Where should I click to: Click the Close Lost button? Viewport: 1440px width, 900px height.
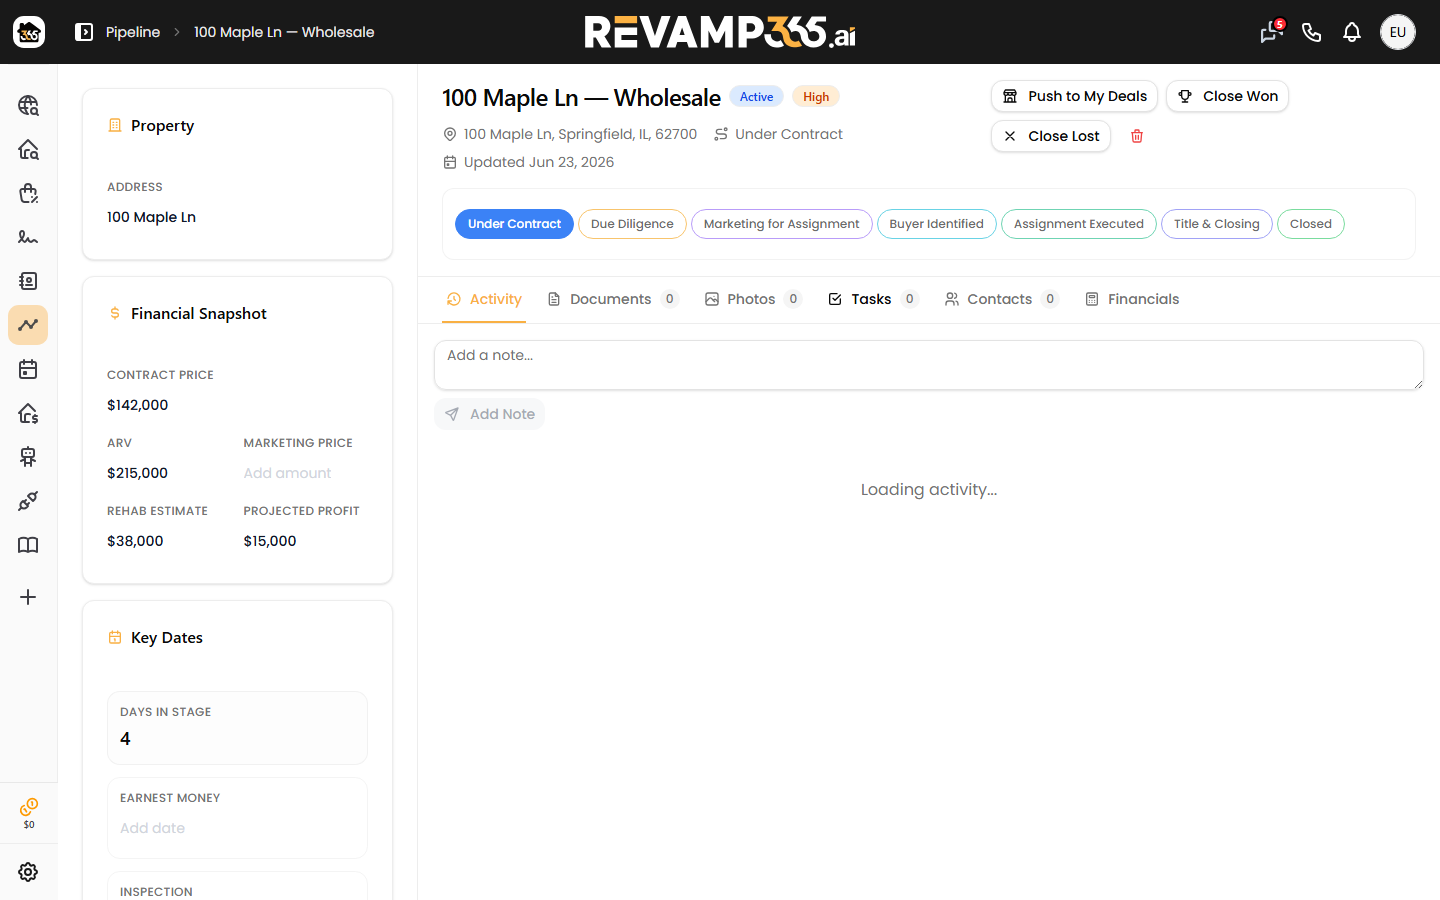tap(1051, 136)
